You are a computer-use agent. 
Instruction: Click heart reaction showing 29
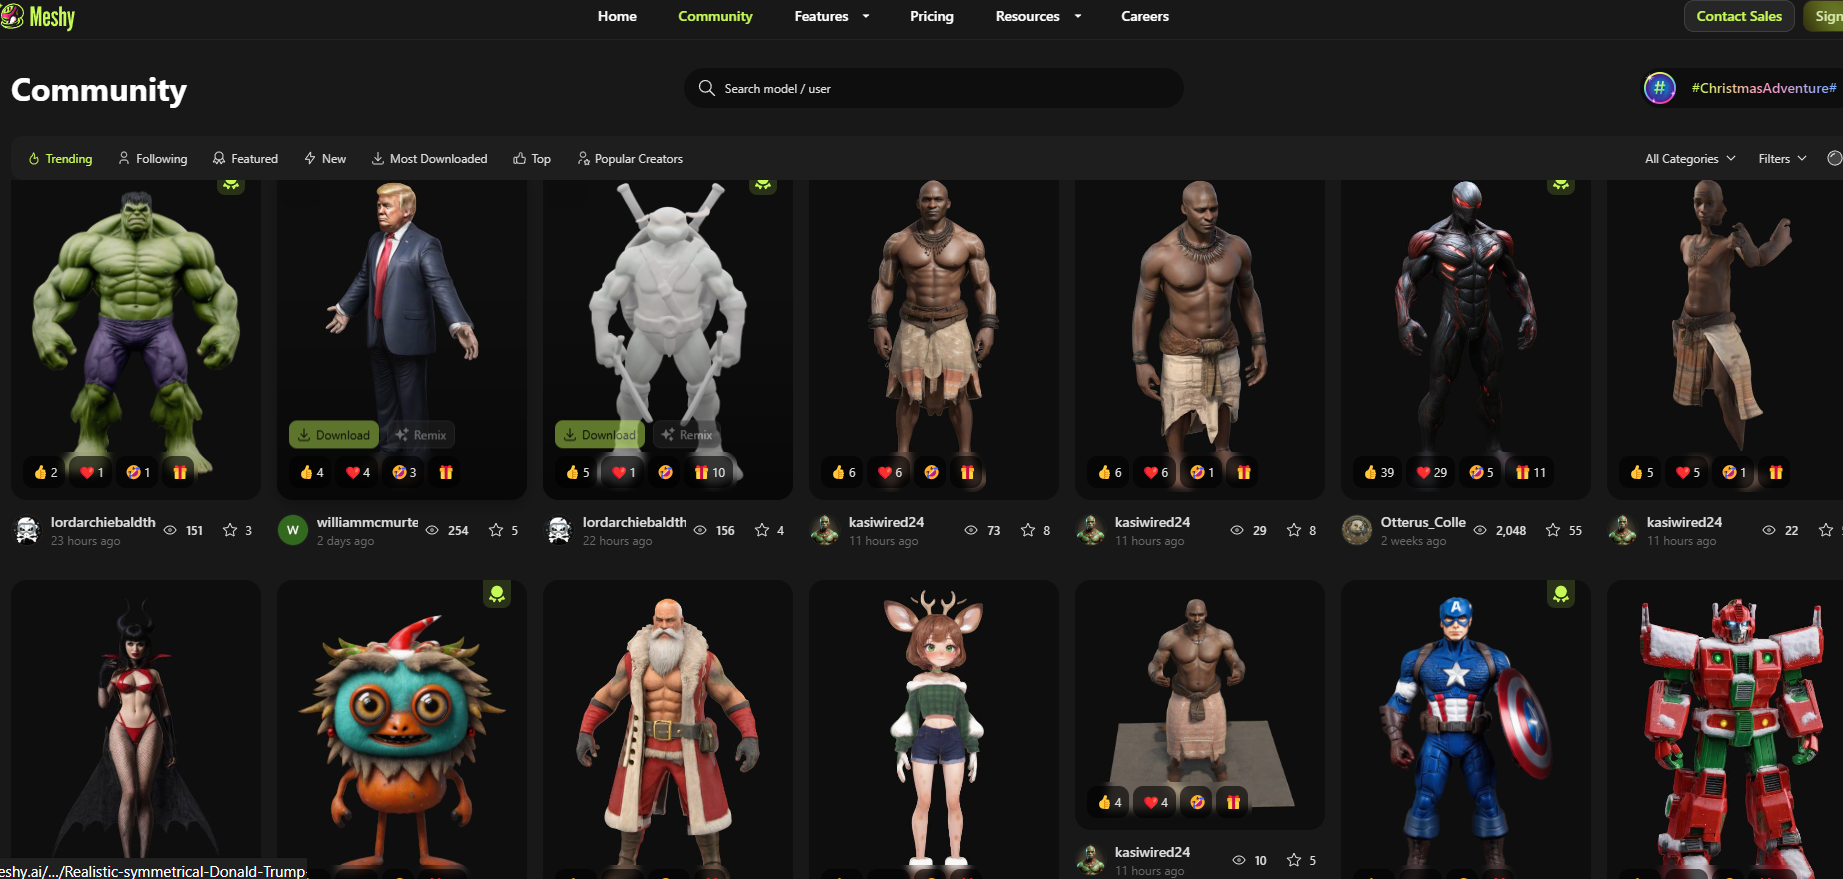(x=1432, y=472)
